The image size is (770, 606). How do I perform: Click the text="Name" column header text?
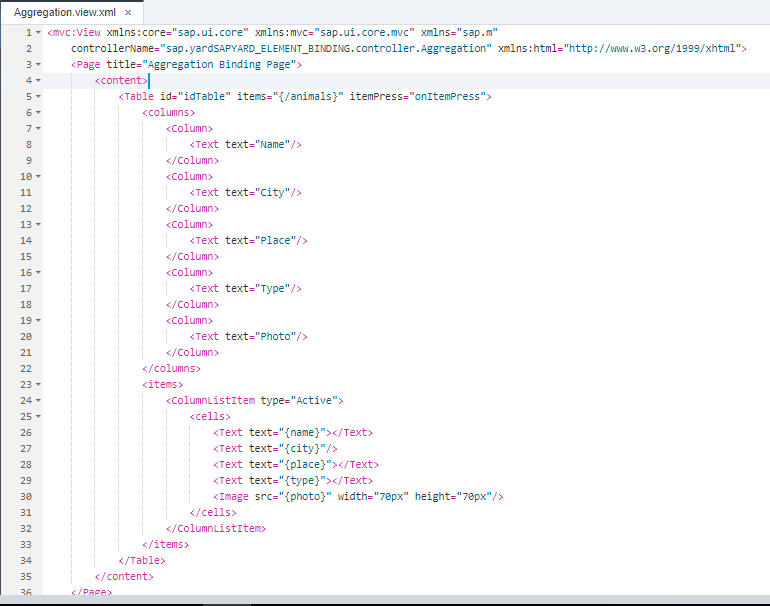coord(257,145)
